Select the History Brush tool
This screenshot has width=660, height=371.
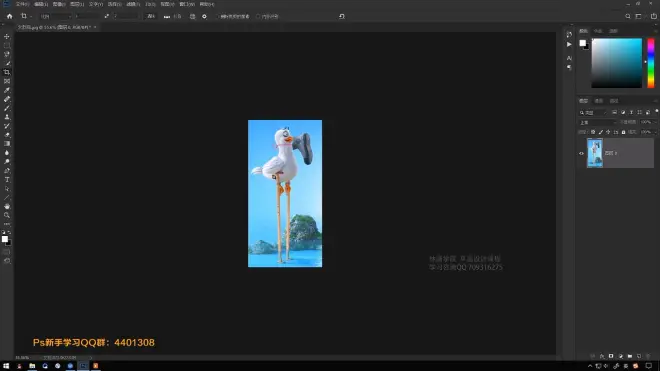(7, 126)
